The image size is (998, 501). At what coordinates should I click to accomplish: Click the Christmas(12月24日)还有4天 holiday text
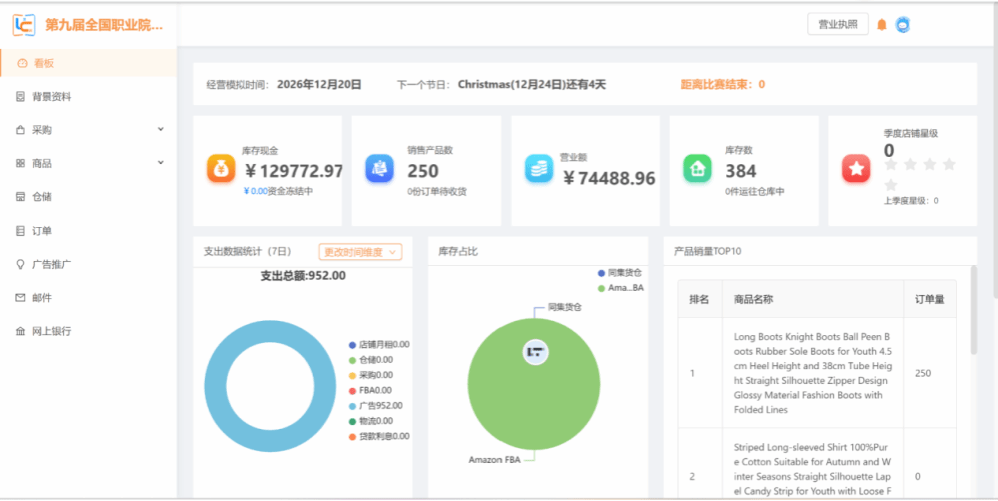point(531,84)
